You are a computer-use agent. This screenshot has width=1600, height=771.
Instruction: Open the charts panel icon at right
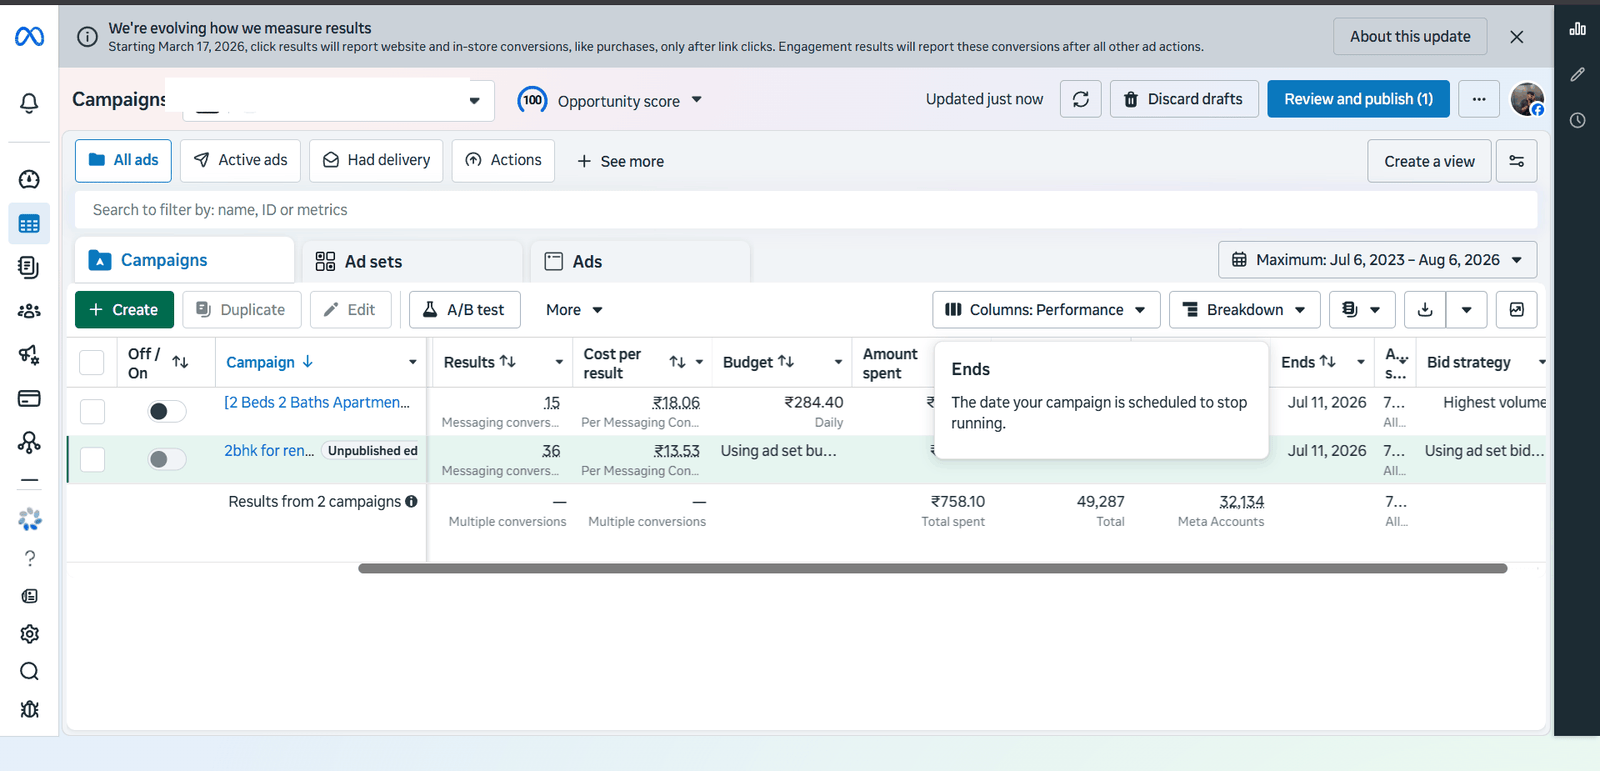tap(1578, 29)
